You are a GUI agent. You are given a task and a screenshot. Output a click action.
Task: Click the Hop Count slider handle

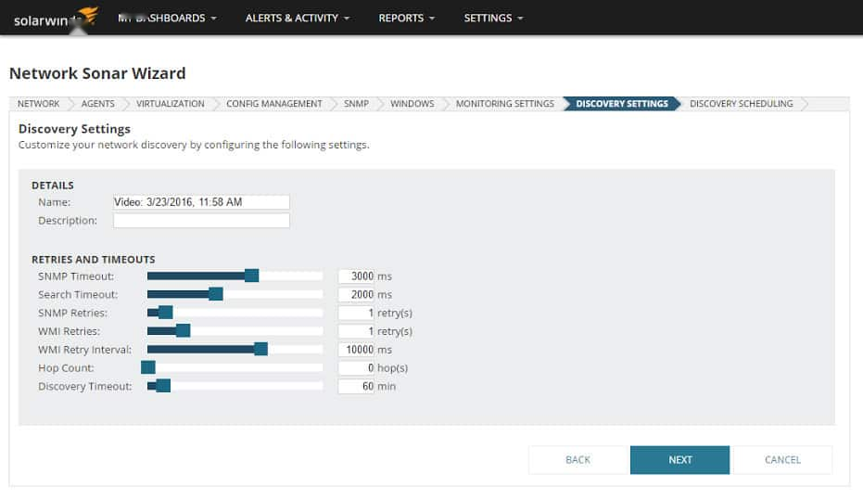[x=148, y=367]
